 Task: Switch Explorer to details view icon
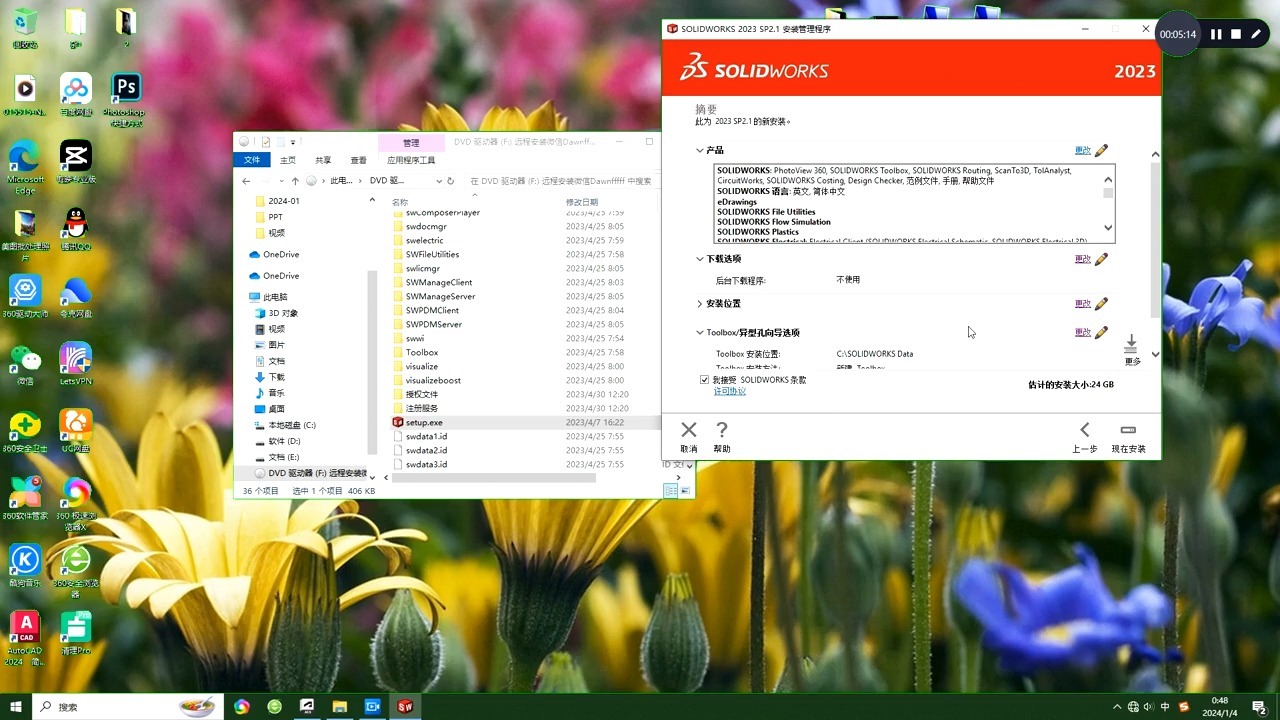pos(670,491)
